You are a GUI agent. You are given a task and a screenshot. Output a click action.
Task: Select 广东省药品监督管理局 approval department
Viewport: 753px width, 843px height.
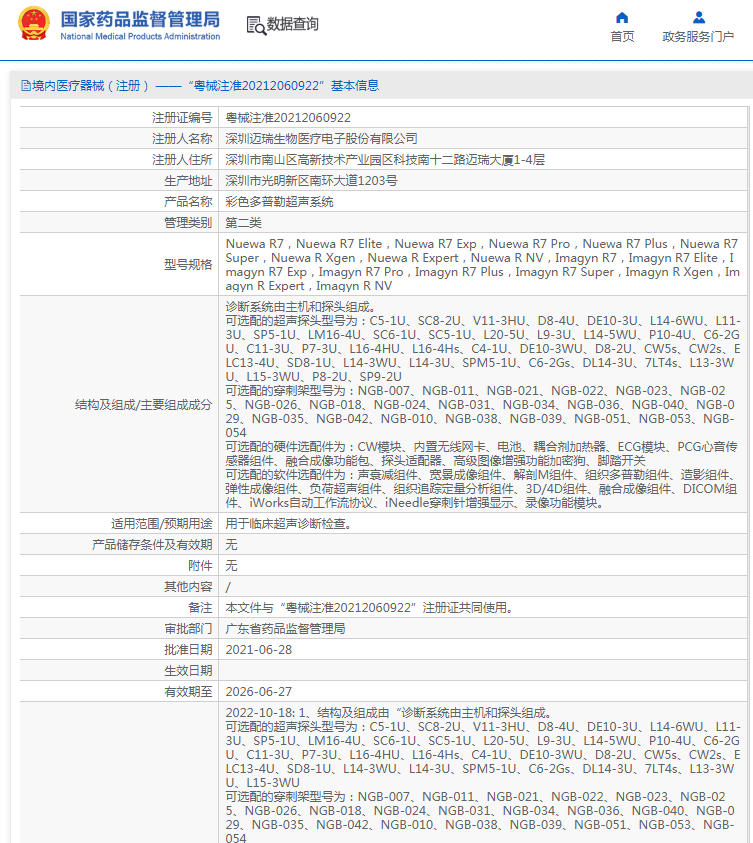[285, 628]
